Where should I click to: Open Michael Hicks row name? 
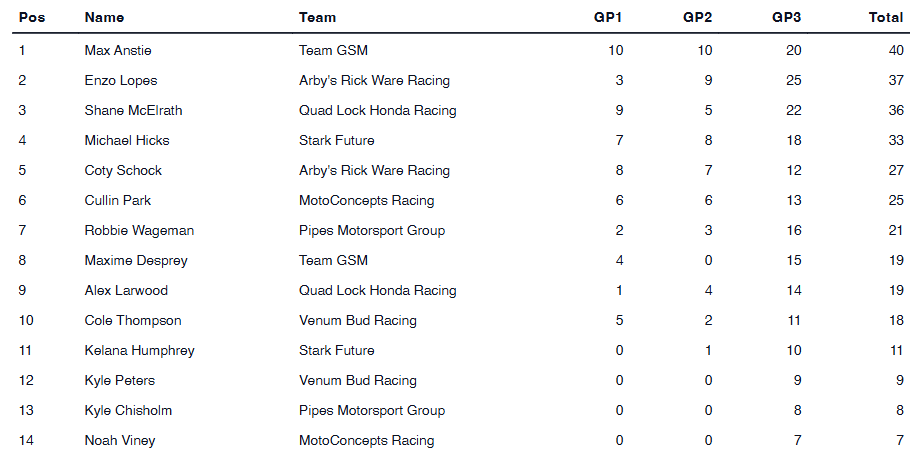[x=127, y=140]
